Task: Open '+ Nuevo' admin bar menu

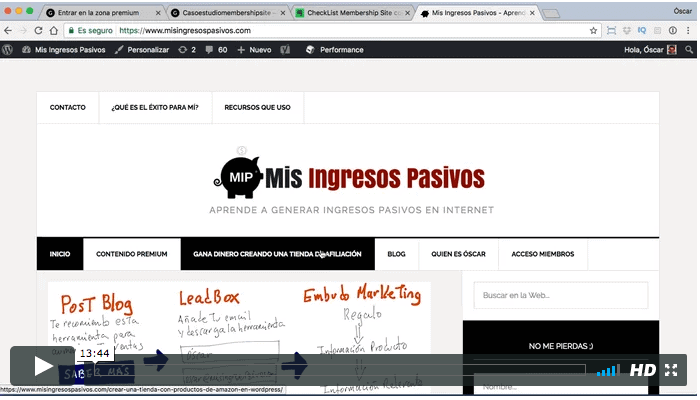Action: [254, 50]
